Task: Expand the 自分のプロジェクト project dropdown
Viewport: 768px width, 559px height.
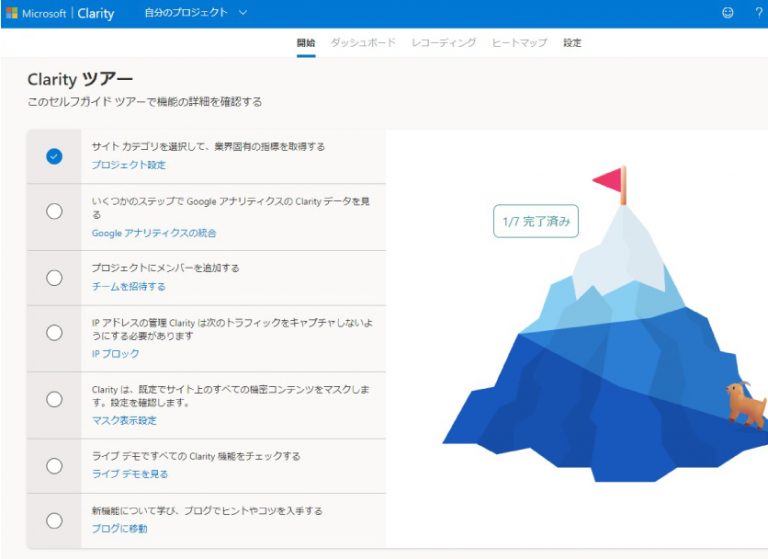Action: pos(195,13)
